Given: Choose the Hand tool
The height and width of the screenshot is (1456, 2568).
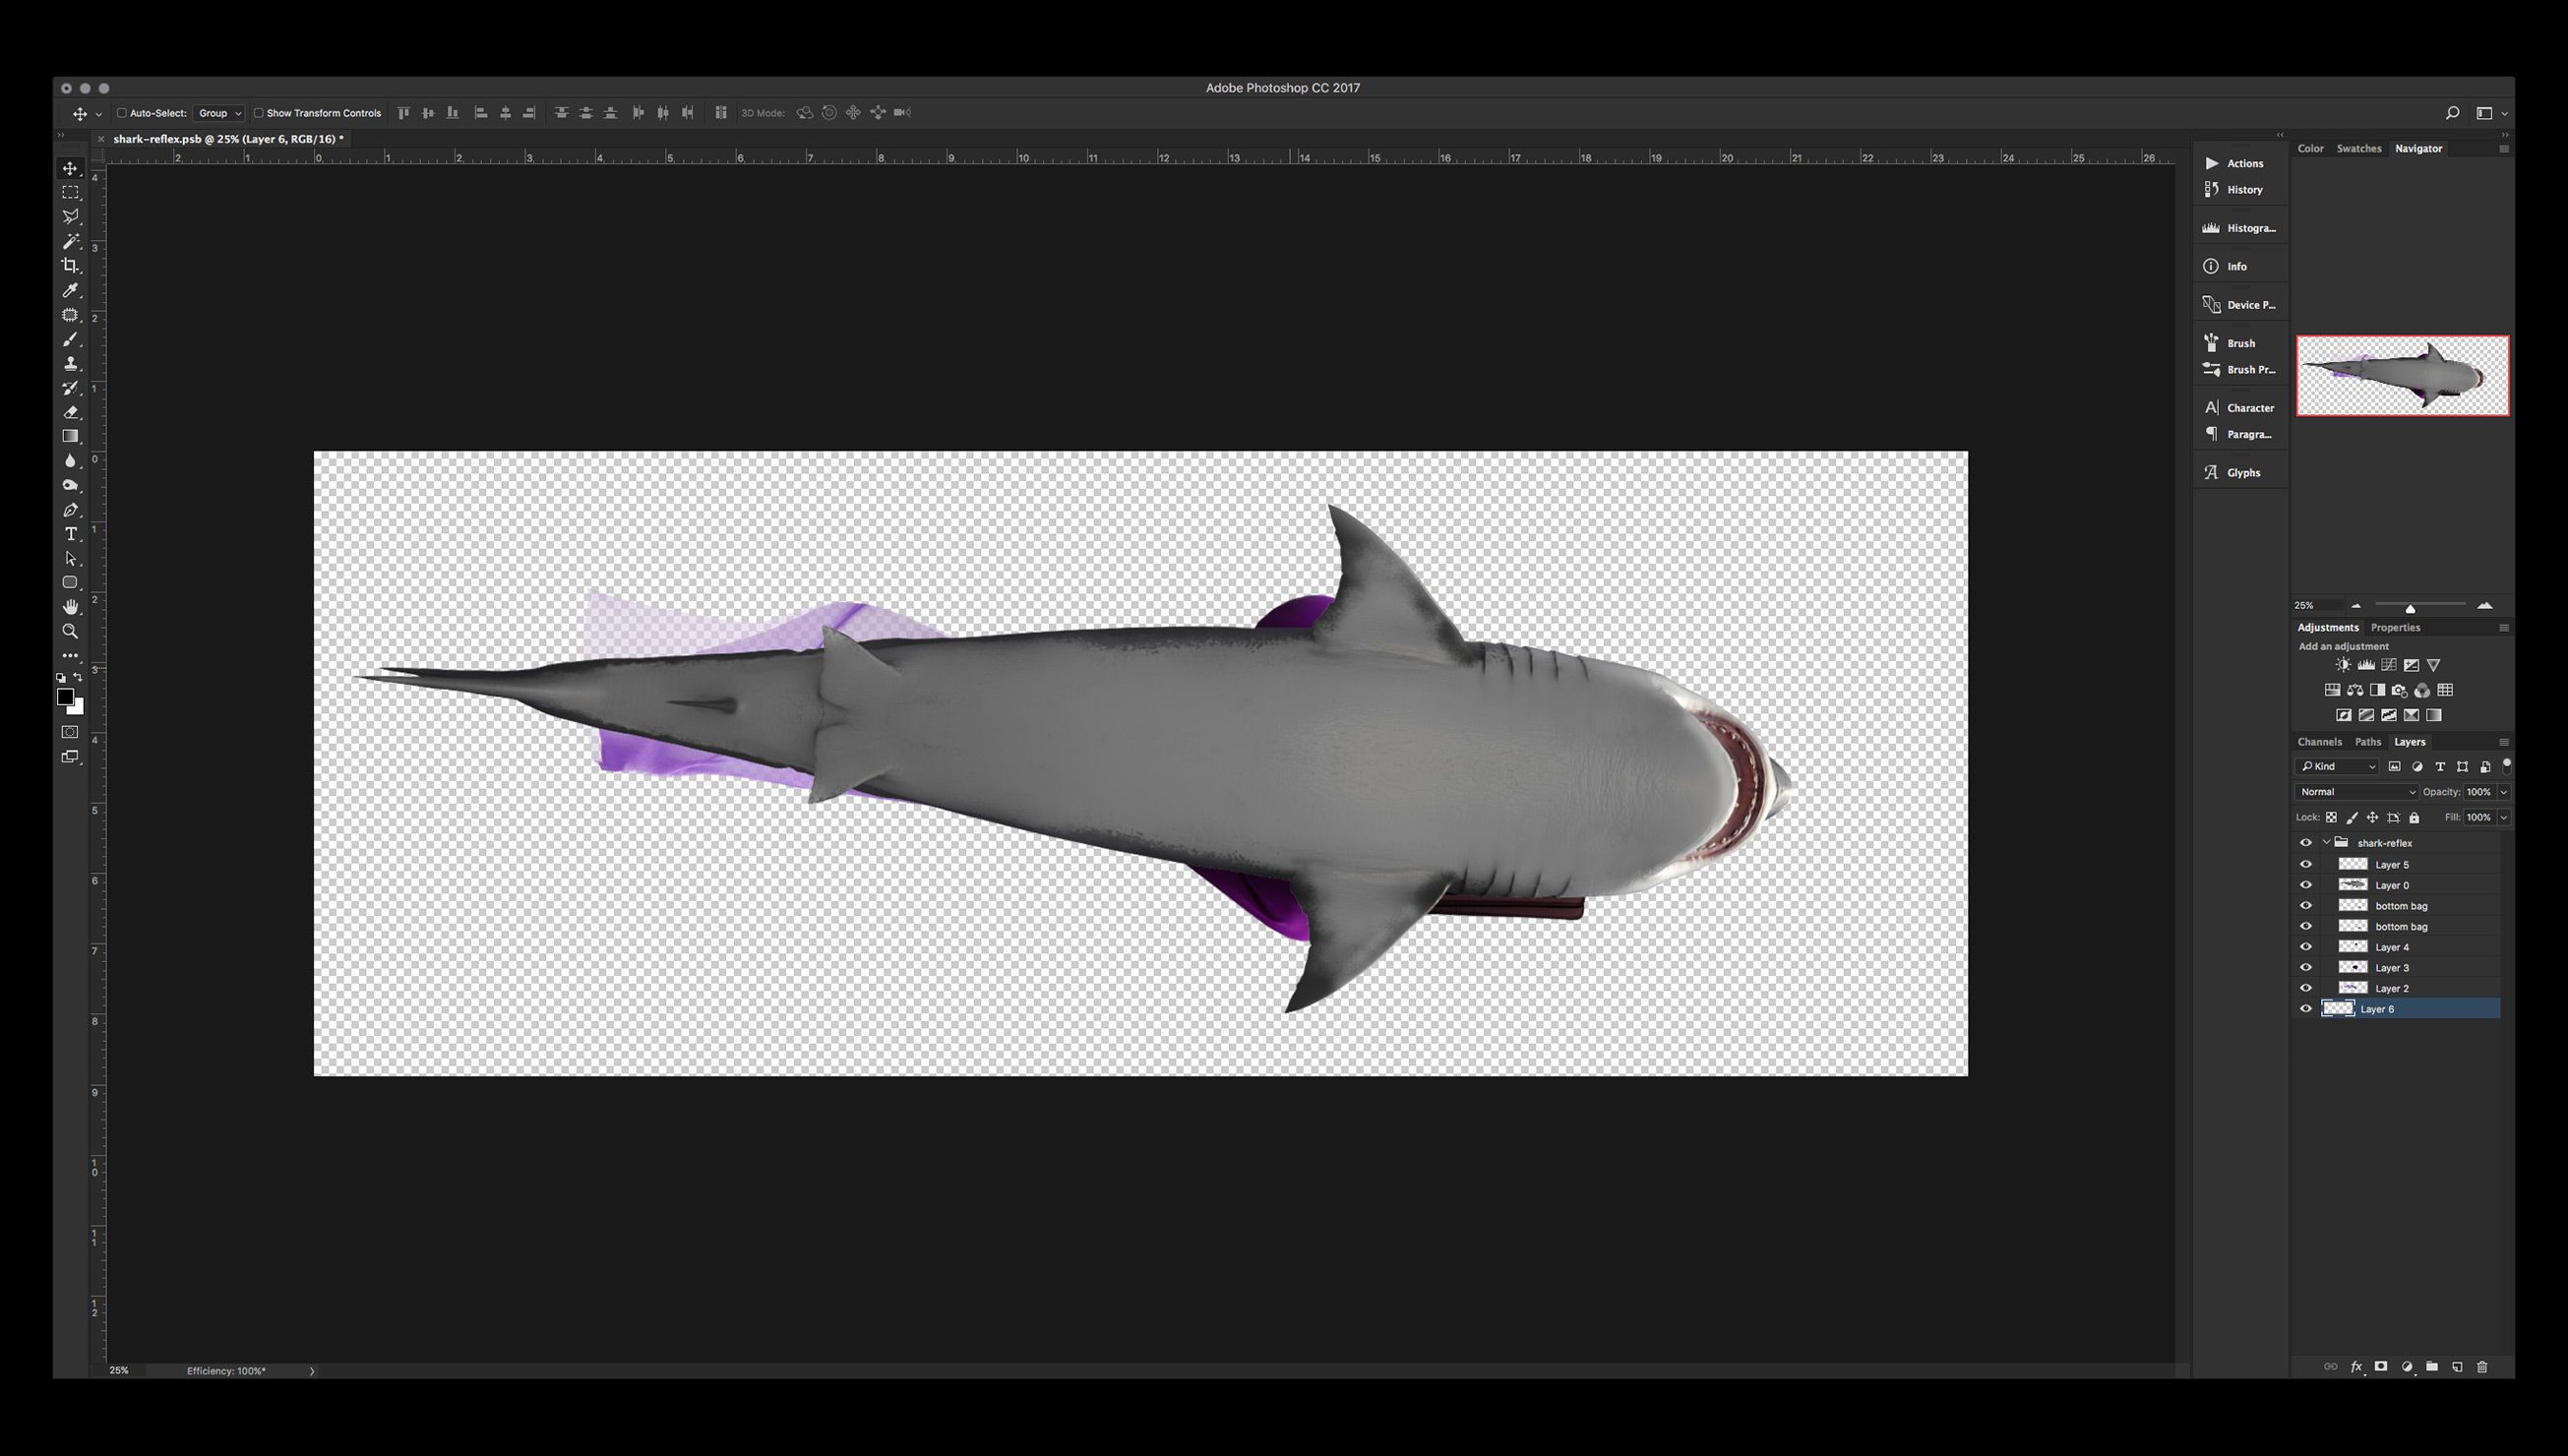Looking at the screenshot, I should click(70, 607).
